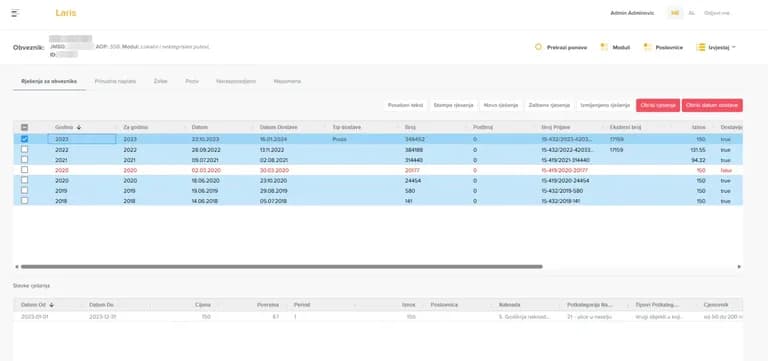This screenshot has height=361, width=768.
Task: Click the Pretrazi ponovo search icon
Action: [x=538, y=47]
